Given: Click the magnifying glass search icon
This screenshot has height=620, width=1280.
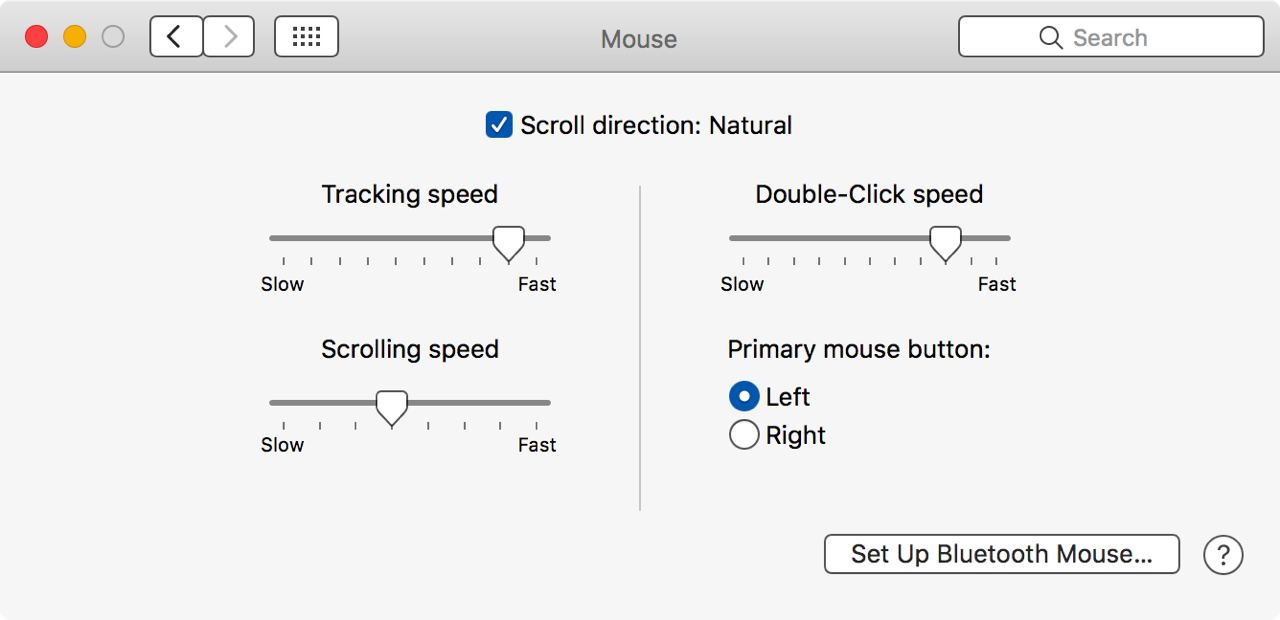Looking at the screenshot, I should coord(1050,38).
